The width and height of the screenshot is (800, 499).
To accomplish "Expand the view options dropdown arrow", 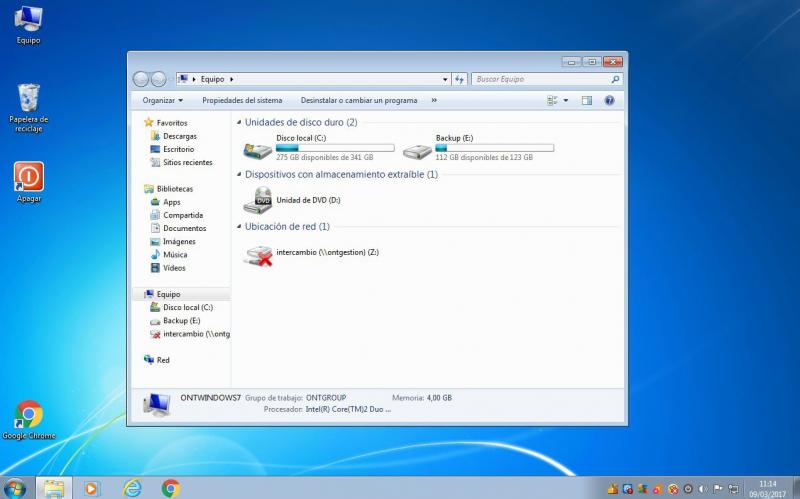I will 566,100.
